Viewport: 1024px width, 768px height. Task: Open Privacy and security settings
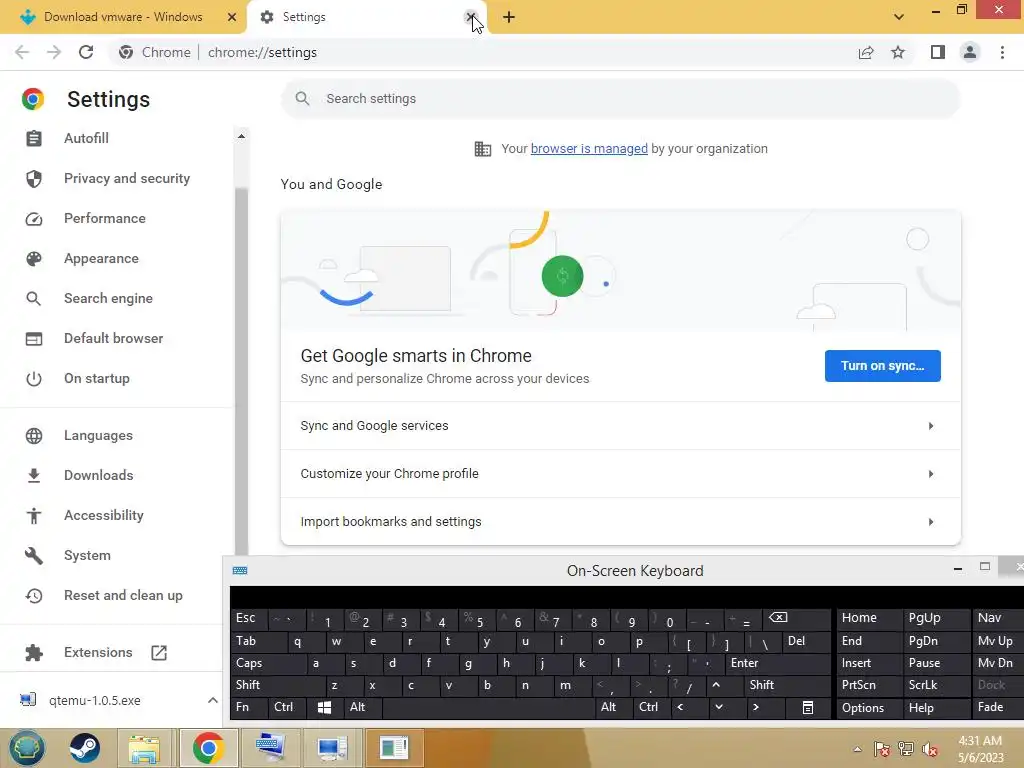[127, 178]
